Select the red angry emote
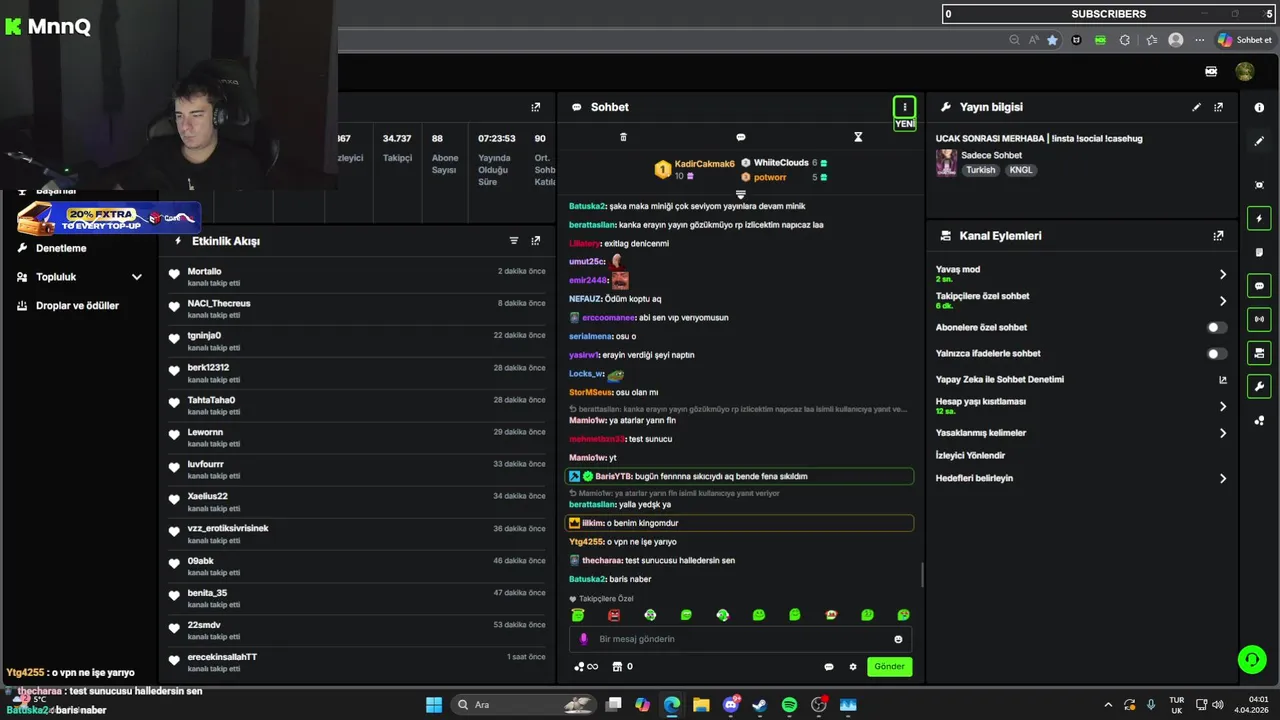1280x720 pixels. point(614,615)
